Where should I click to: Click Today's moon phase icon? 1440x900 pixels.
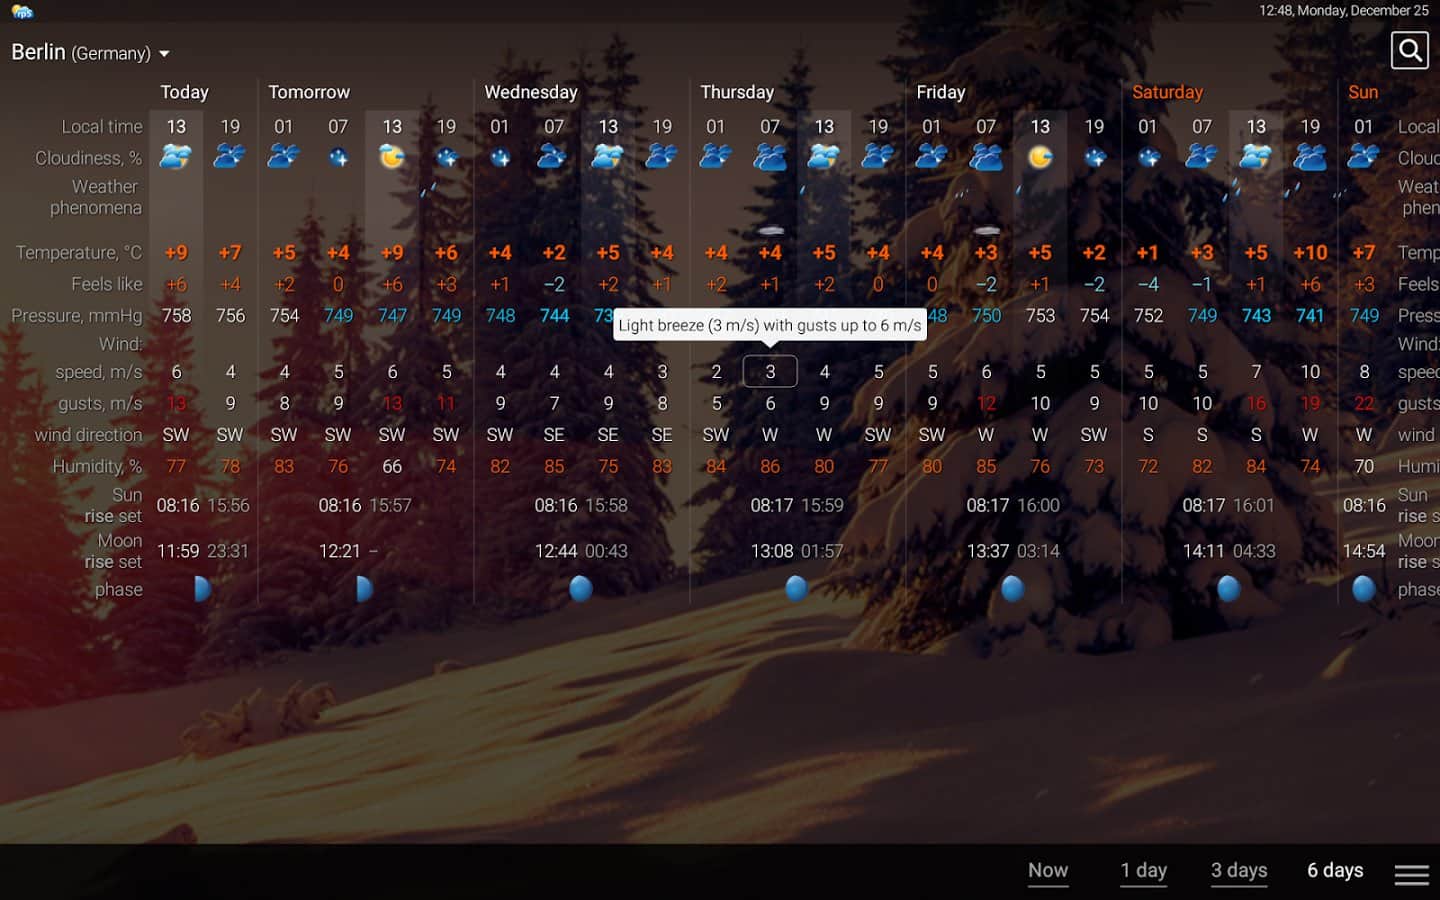[x=202, y=589]
